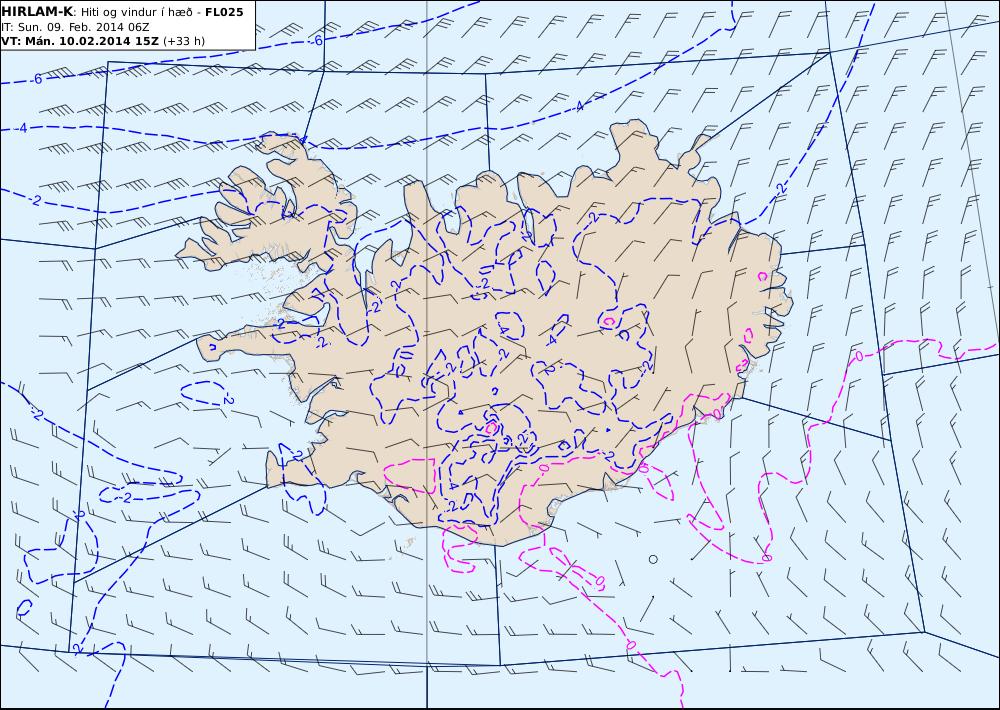The width and height of the screenshot is (1000, 710).
Task: Click the HIRLAM-K model name in the title
Action: (x=37, y=12)
